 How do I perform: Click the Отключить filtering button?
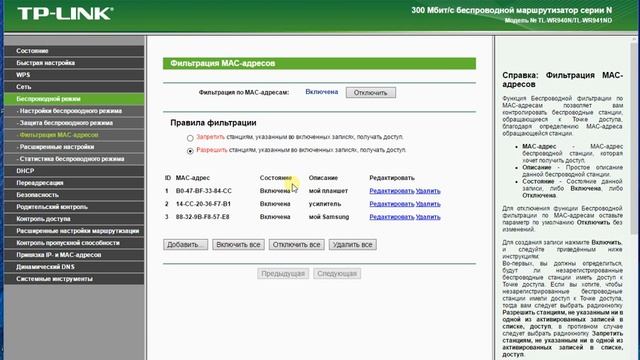coord(371,93)
